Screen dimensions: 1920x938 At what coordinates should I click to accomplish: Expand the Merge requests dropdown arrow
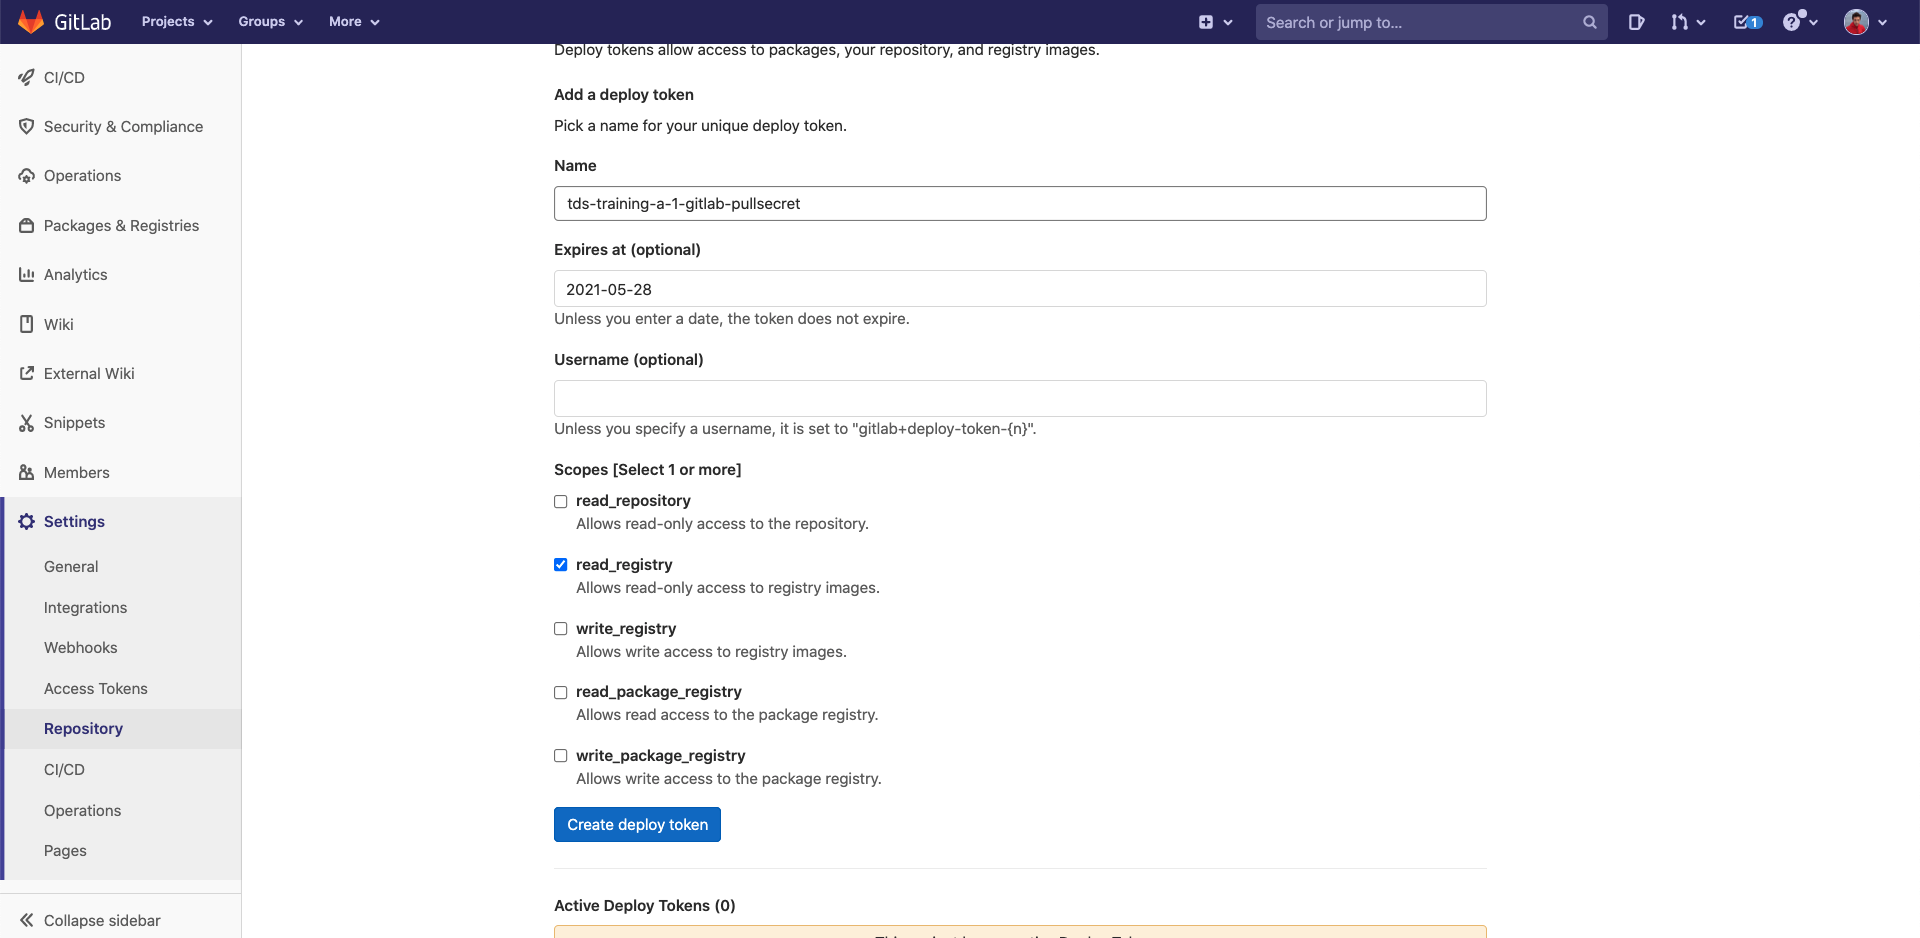tap(1701, 22)
